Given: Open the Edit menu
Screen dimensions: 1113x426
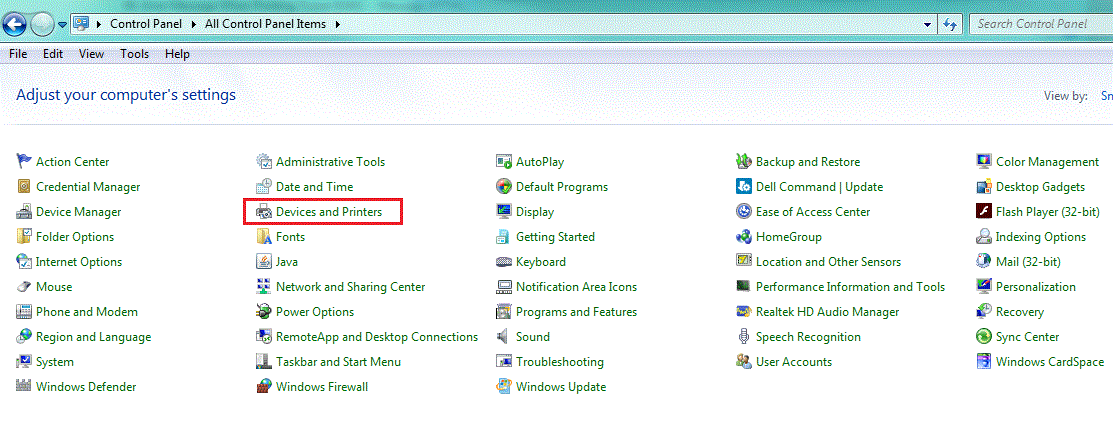Looking at the screenshot, I should click(x=53, y=54).
